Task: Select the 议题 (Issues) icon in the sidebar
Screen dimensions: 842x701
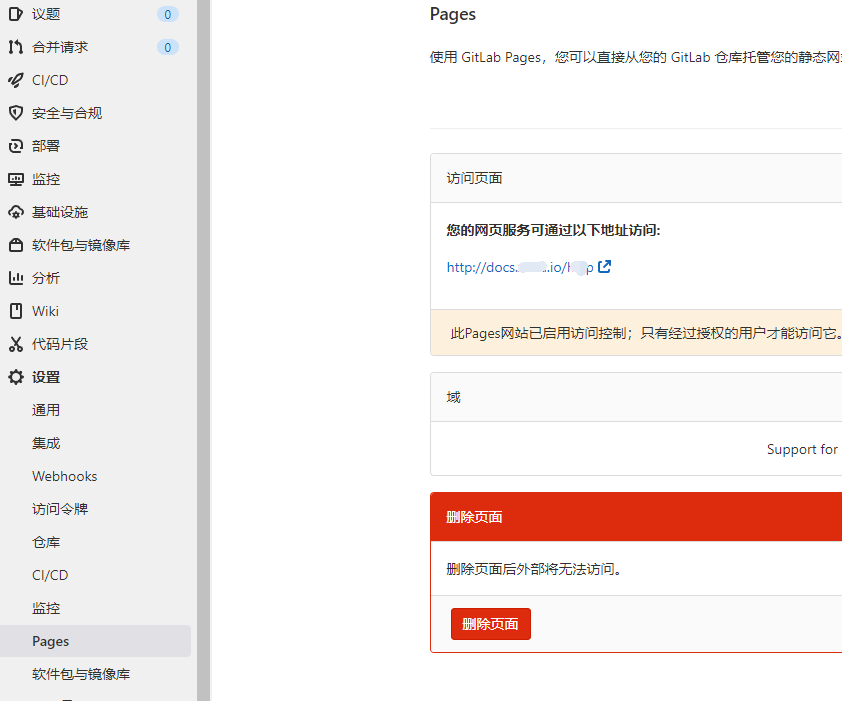Action: [14, 14]
